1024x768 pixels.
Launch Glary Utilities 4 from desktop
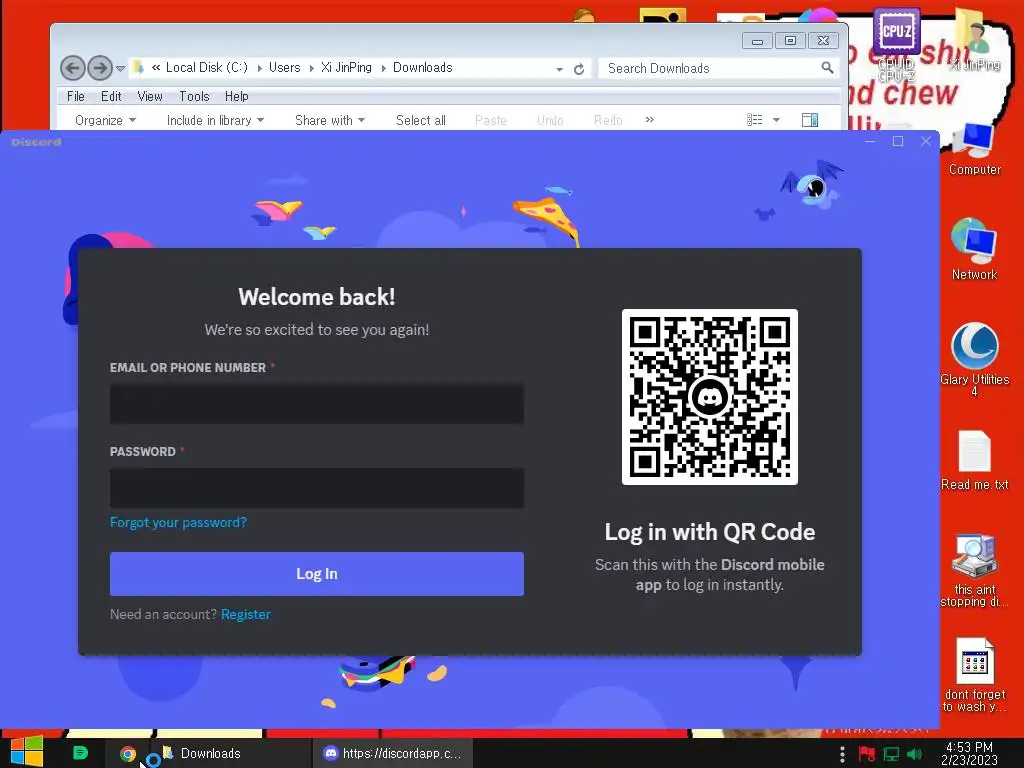pos(974,359)
